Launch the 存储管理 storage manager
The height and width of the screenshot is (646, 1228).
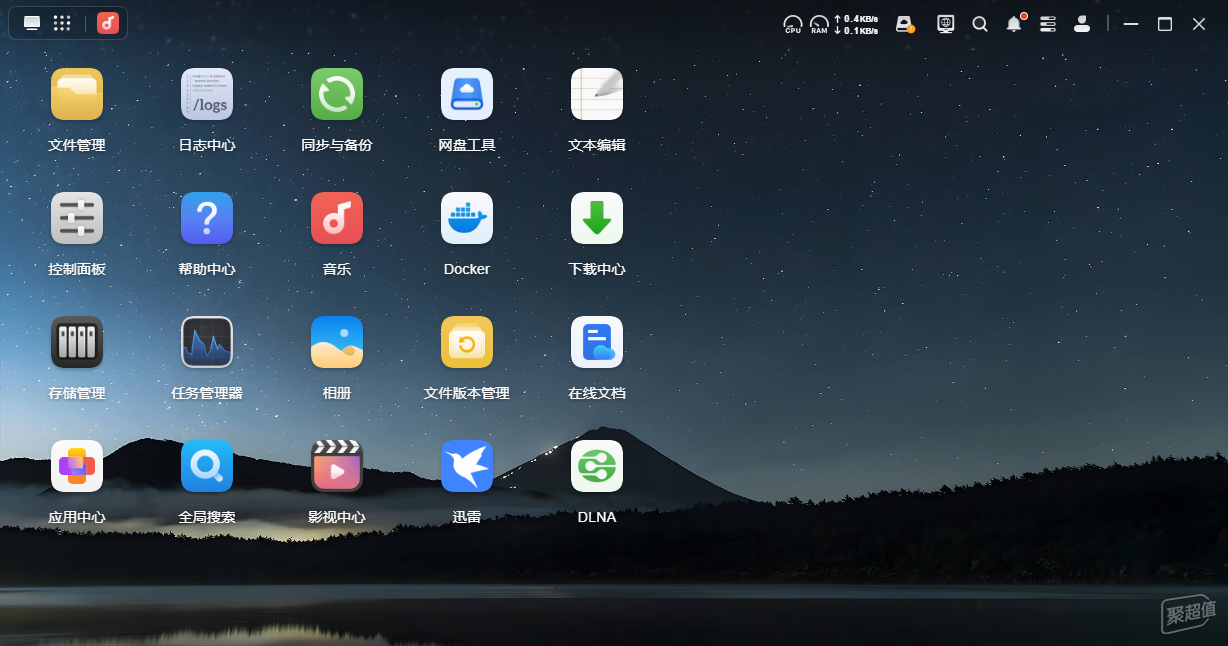(77, 342)
